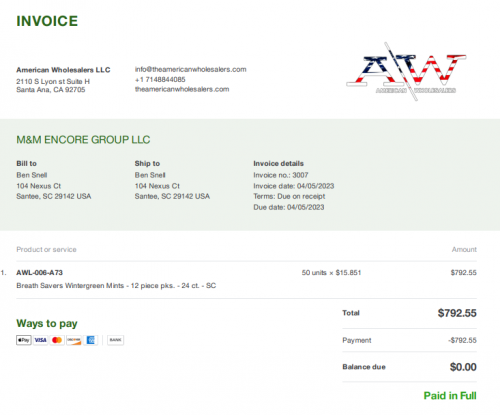
Task: Choose the Mastercard payment icon
Action: (57, 340)
